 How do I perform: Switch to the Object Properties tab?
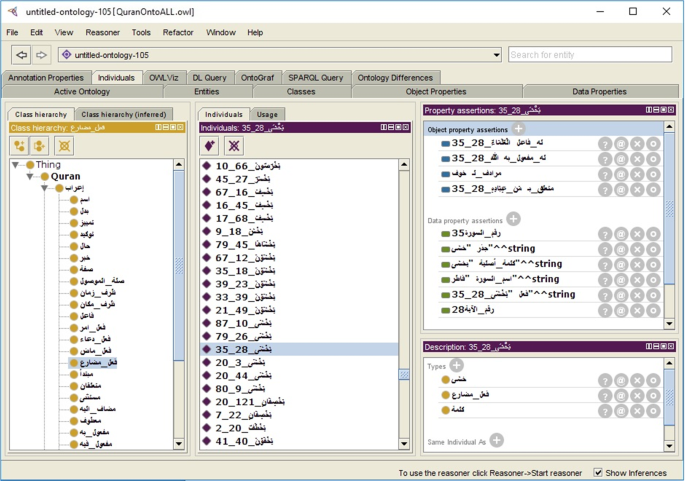click(x=436, y=92)
